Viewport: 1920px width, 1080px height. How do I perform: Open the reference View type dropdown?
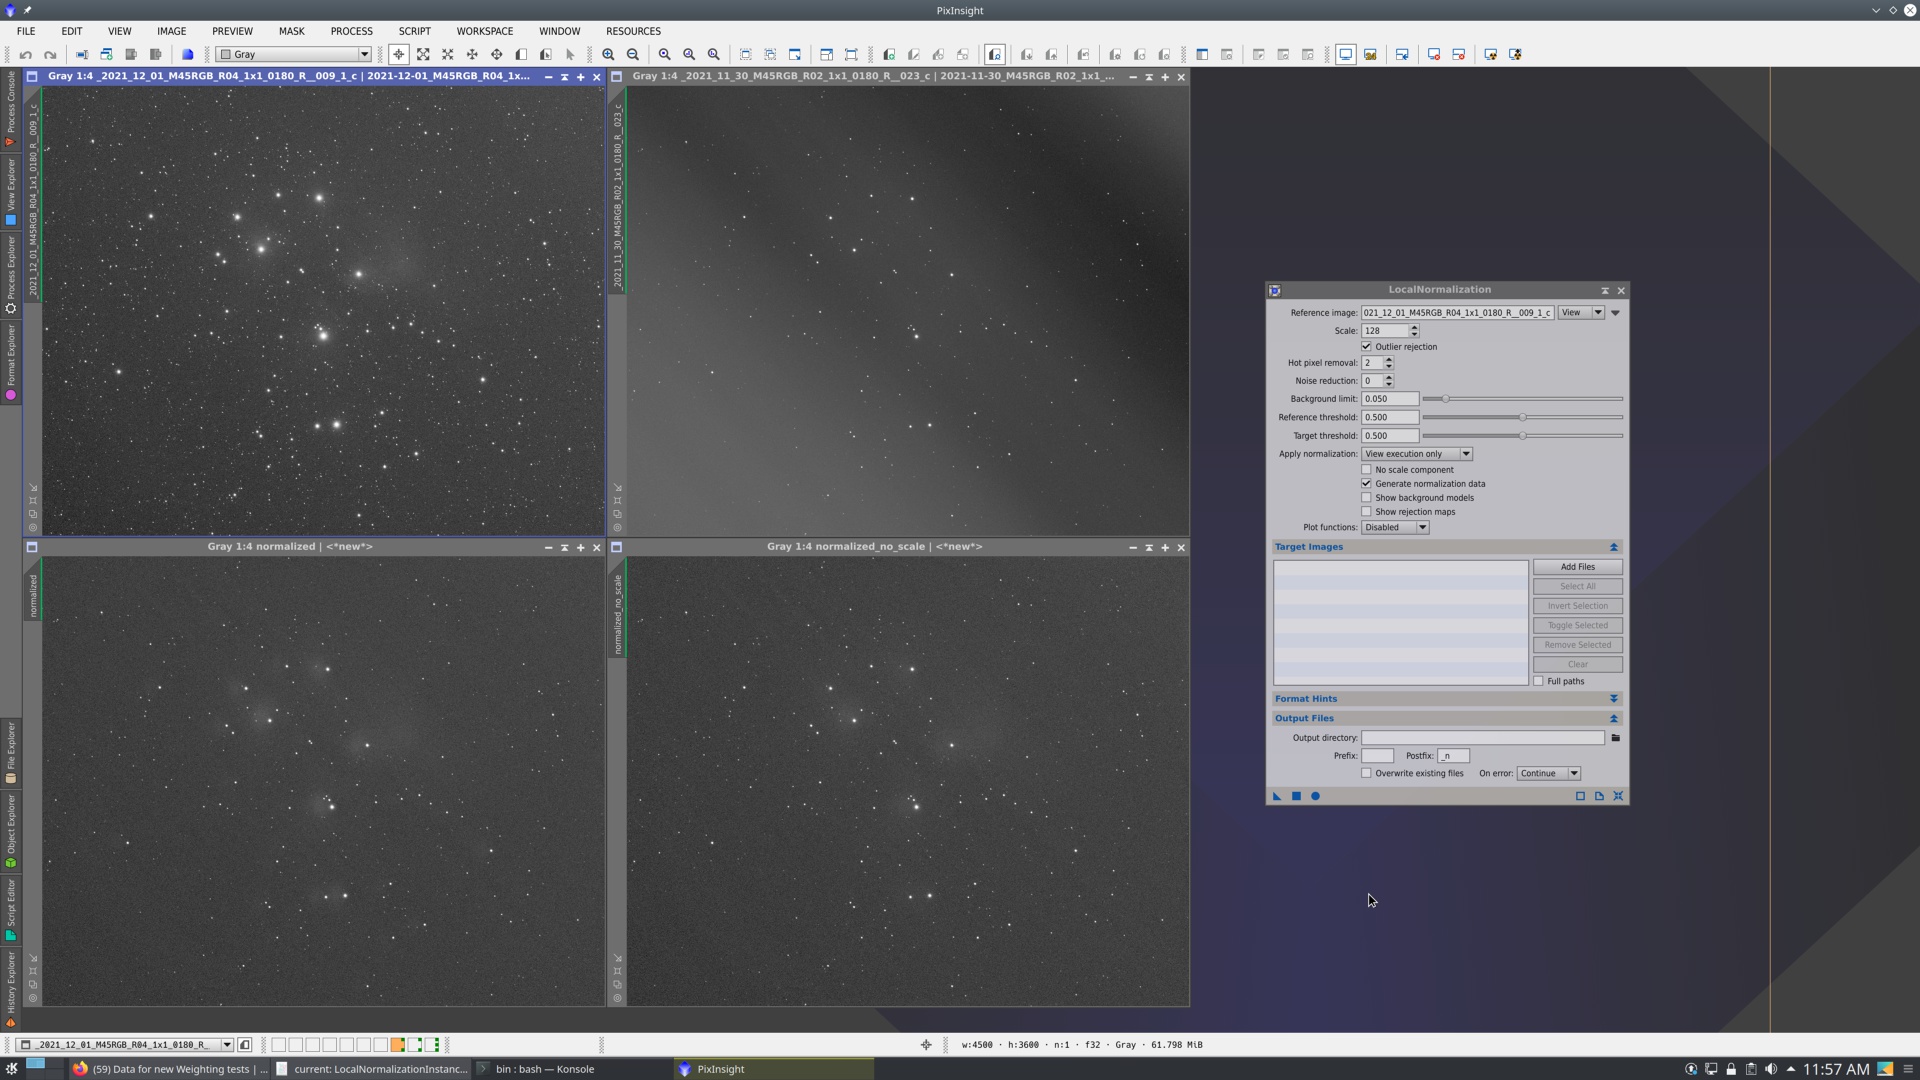(1581, 313)
